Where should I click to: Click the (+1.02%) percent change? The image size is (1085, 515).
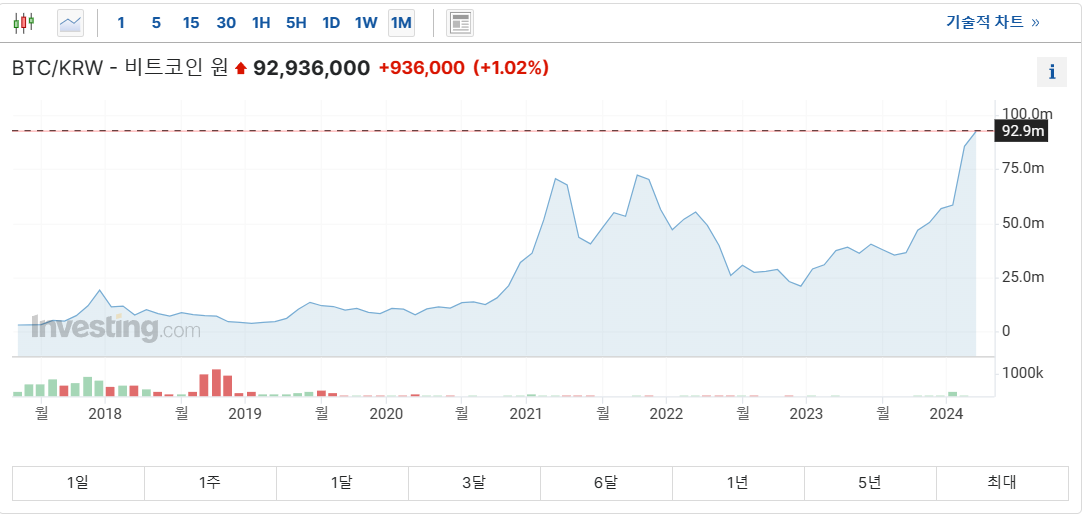point(511,68)
